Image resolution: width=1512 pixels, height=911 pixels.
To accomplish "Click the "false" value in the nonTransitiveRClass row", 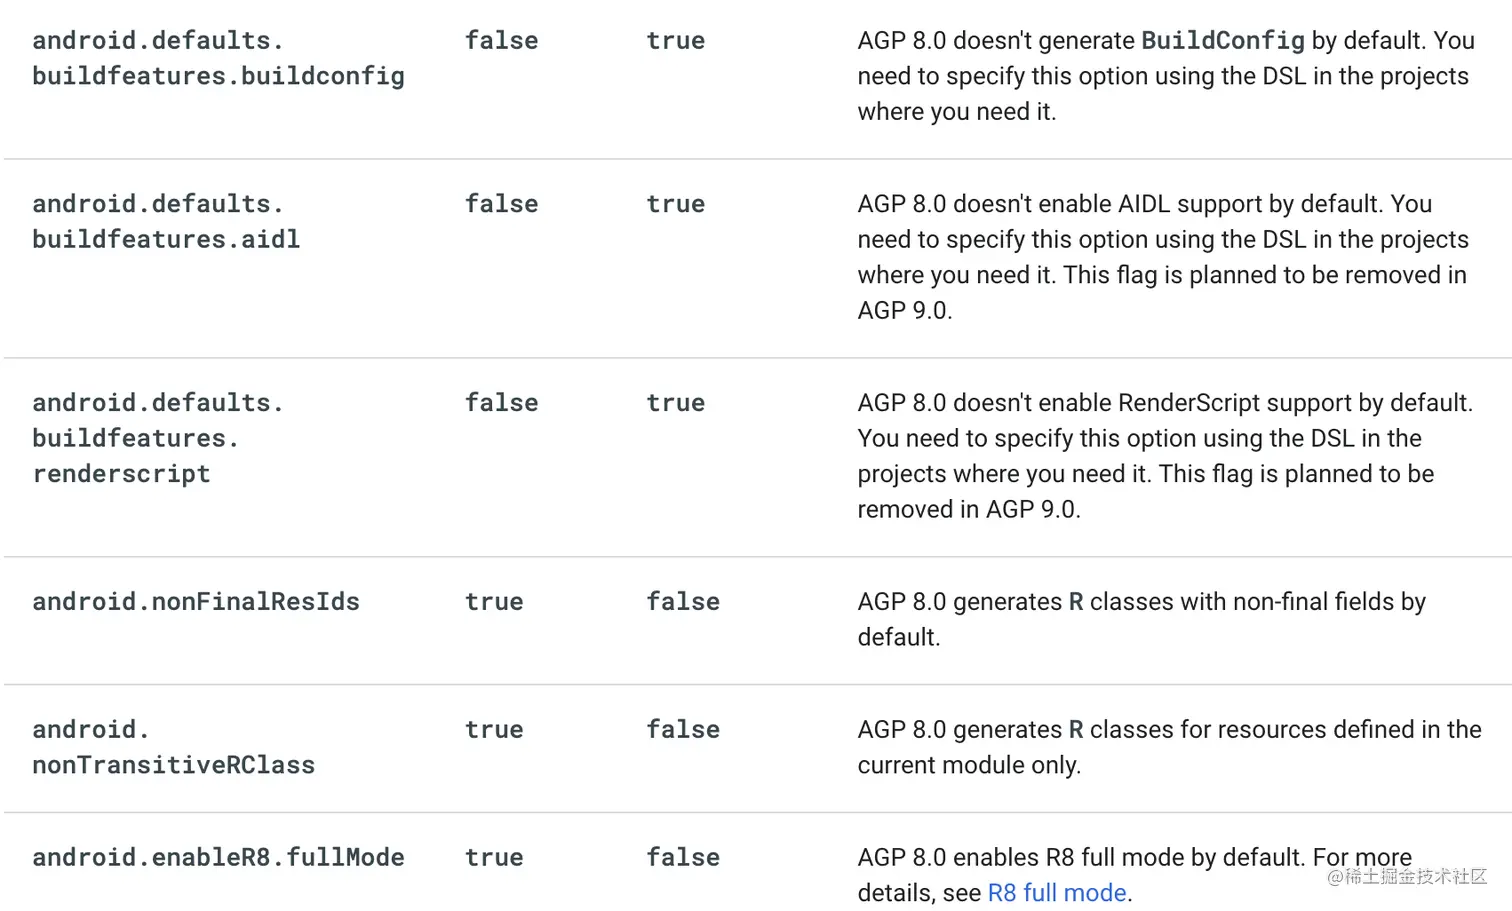I will 682,730.
